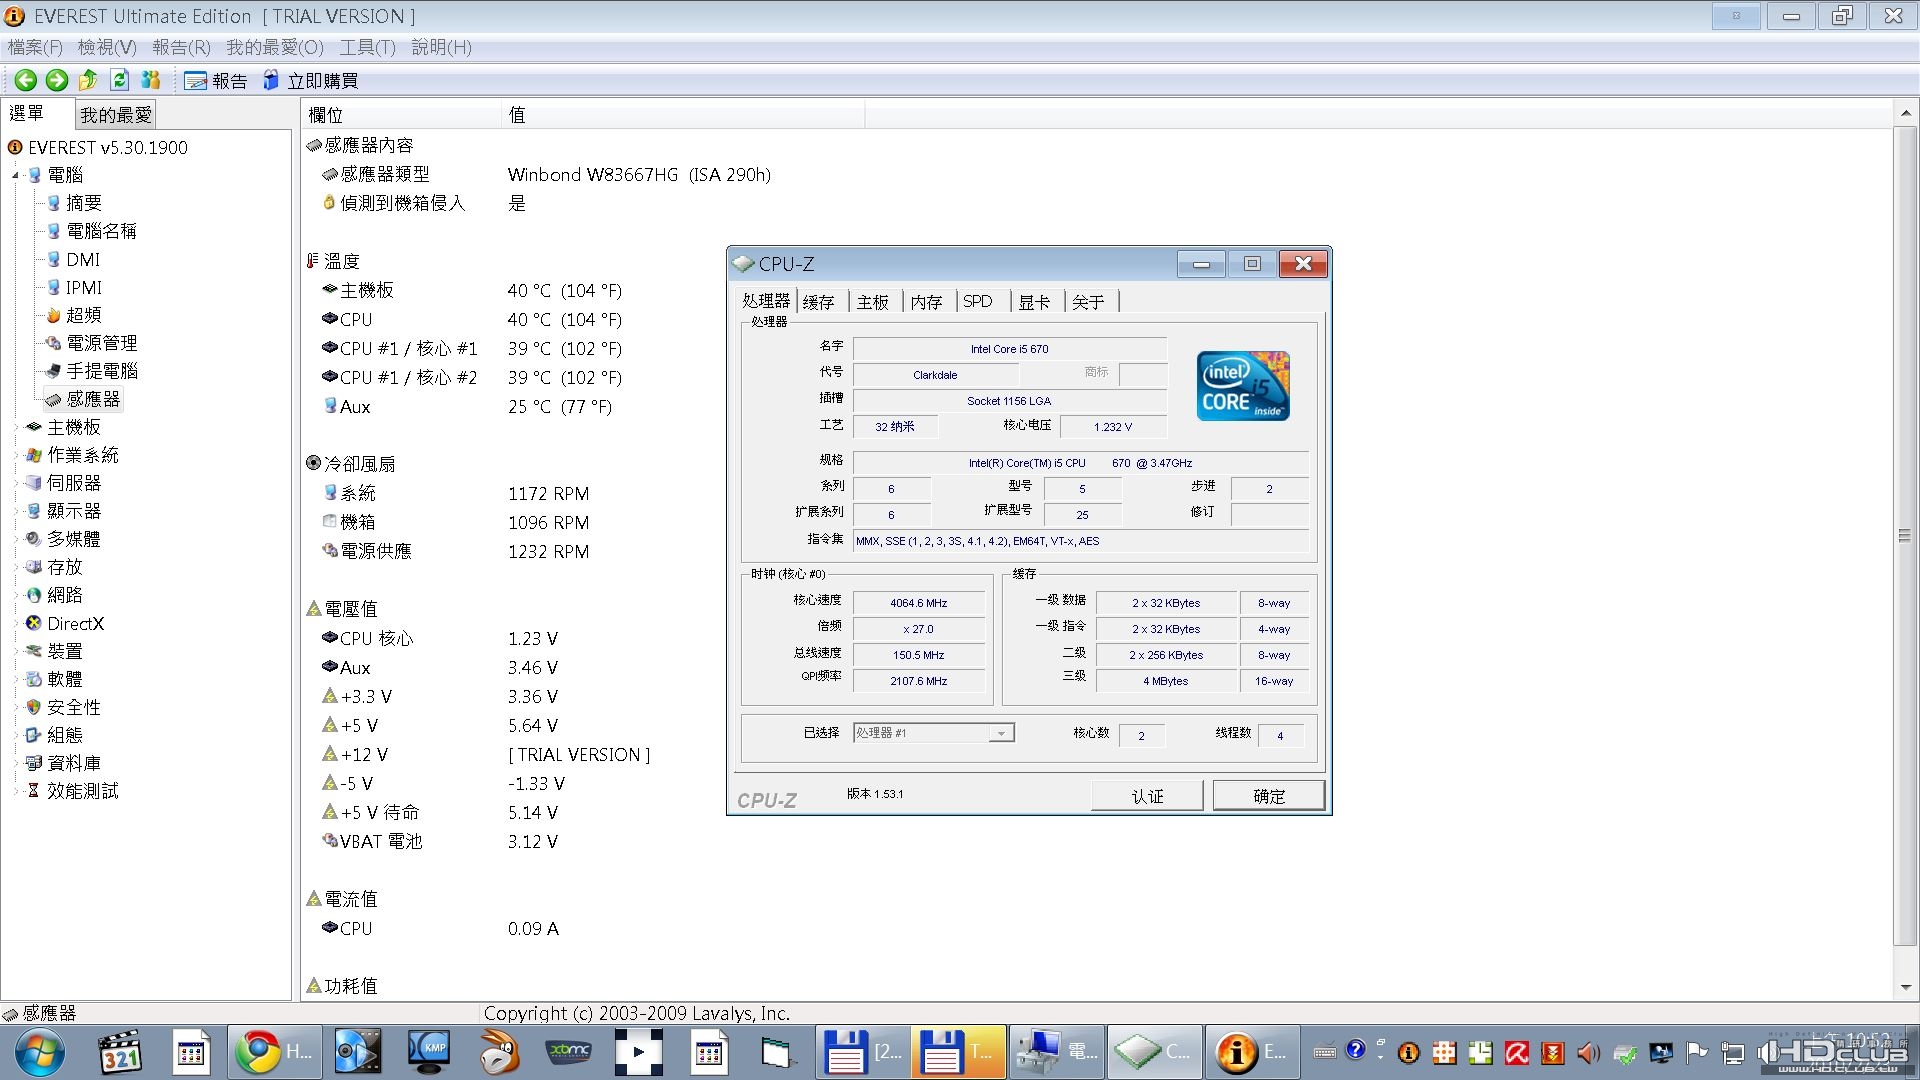Open the 處理器 #1 selection dropdown
This screenshot has height=1080, width=1920.
(934, 733)
